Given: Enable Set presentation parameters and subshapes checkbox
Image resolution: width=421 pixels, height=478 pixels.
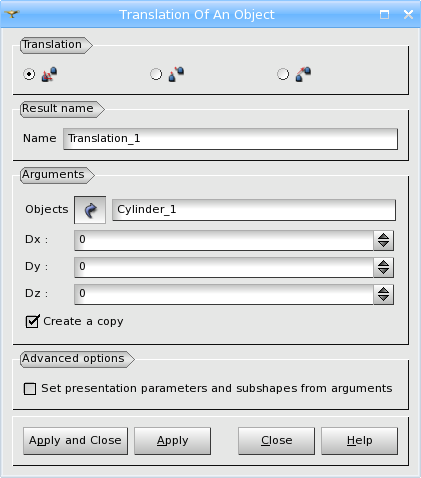Looking at the screenshot, I should tap(30, 389).
